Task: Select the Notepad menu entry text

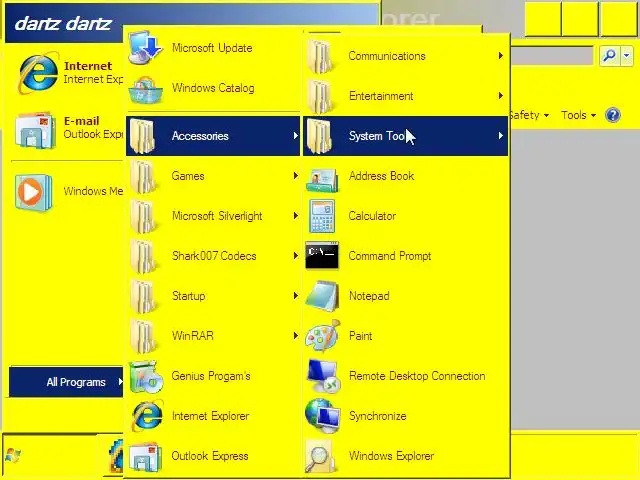Action: pyautogui.click(x=369, y=296)
